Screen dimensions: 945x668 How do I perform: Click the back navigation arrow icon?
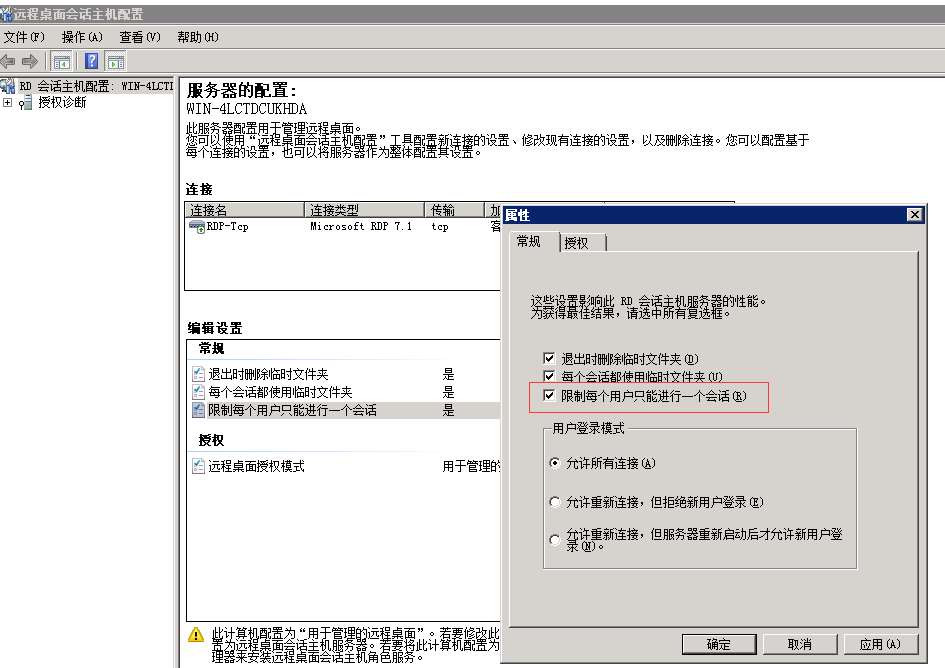pos(8,61)
